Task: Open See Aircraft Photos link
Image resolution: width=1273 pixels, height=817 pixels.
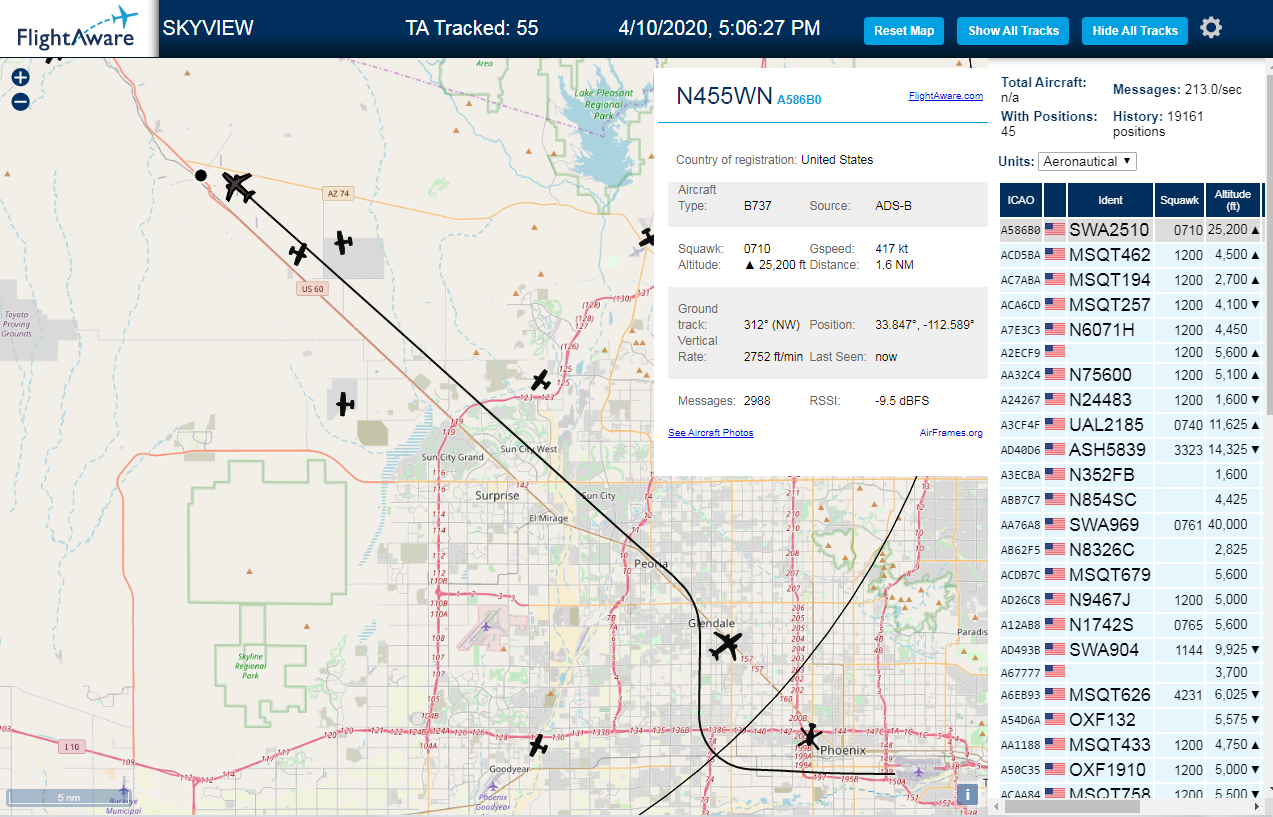Action: tap(710, 432)
